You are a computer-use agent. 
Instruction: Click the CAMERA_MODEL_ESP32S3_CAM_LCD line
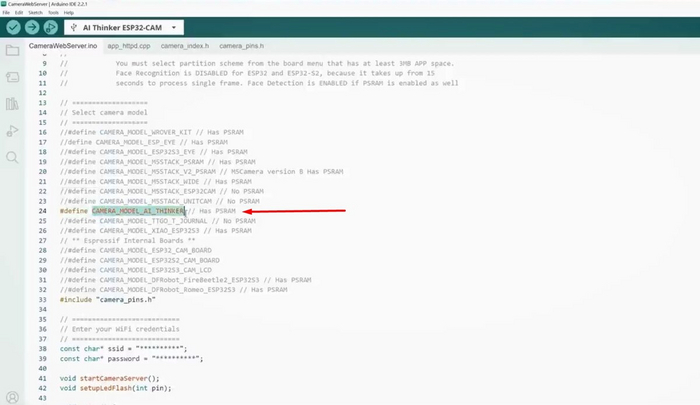click(x=136, y=270)
